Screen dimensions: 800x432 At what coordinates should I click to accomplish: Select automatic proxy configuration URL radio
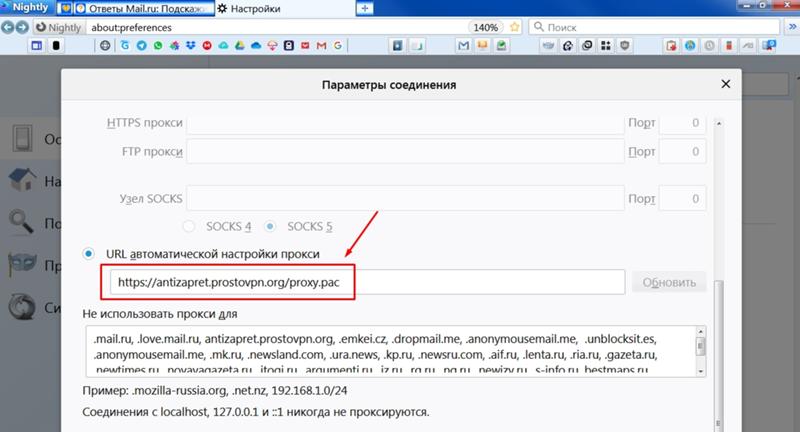tap(89, 253)
